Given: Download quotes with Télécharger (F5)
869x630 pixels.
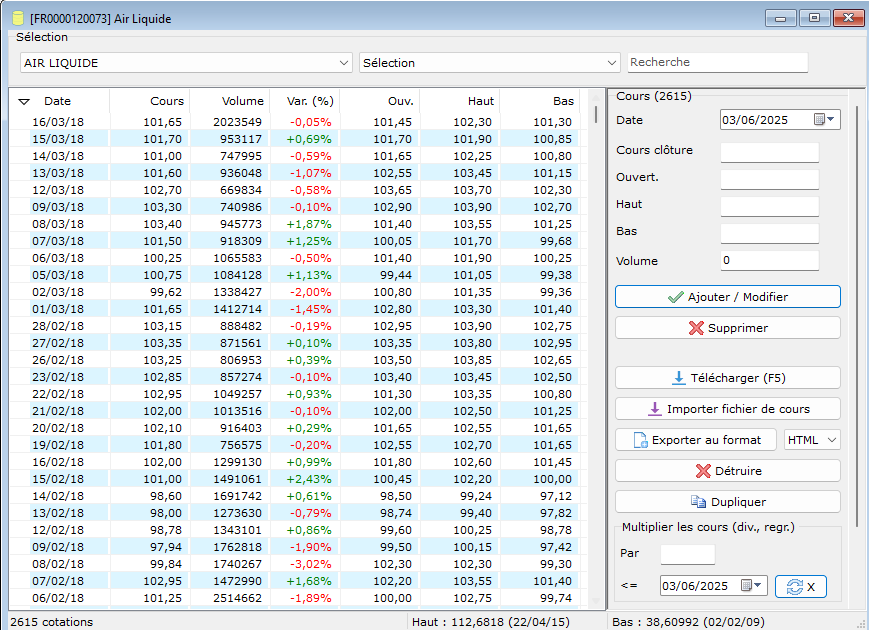Looking at the screenshot, I should click(728, 378).
